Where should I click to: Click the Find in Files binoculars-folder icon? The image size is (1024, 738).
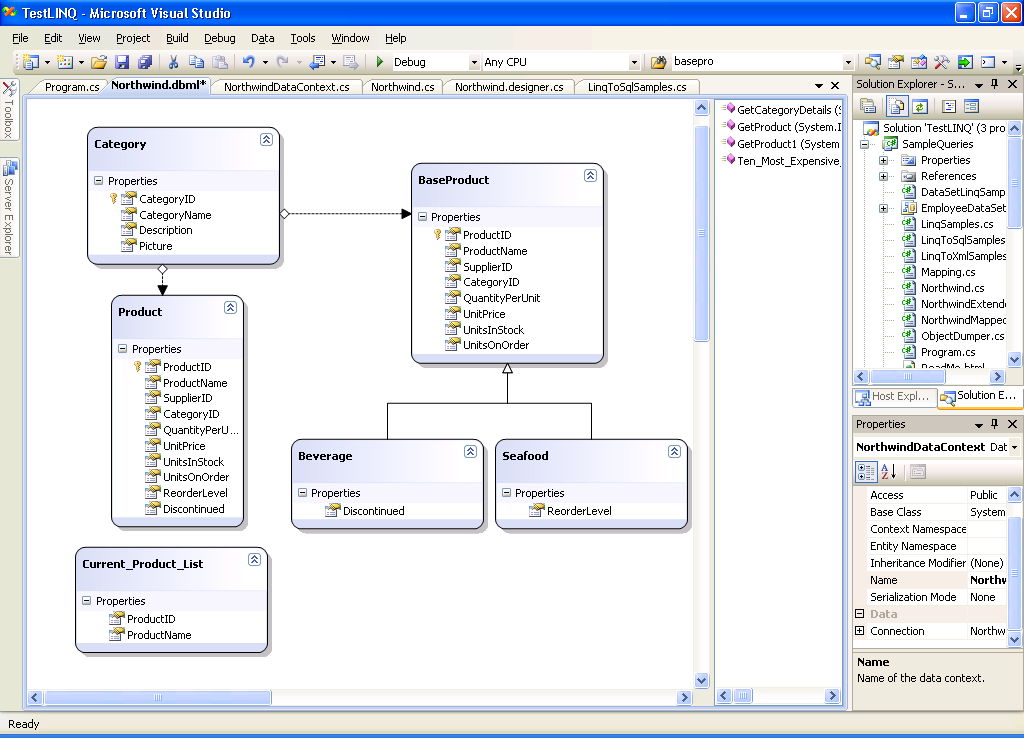[x=658, y=62]
